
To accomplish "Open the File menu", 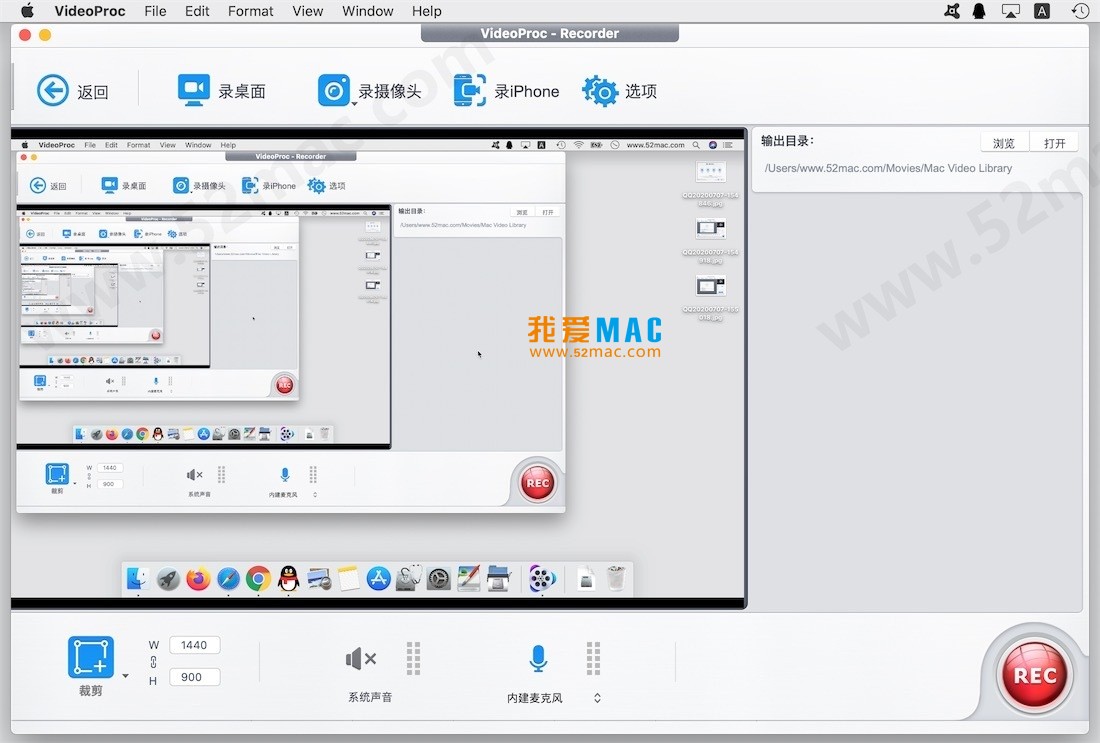I will [x=155, y=11].
